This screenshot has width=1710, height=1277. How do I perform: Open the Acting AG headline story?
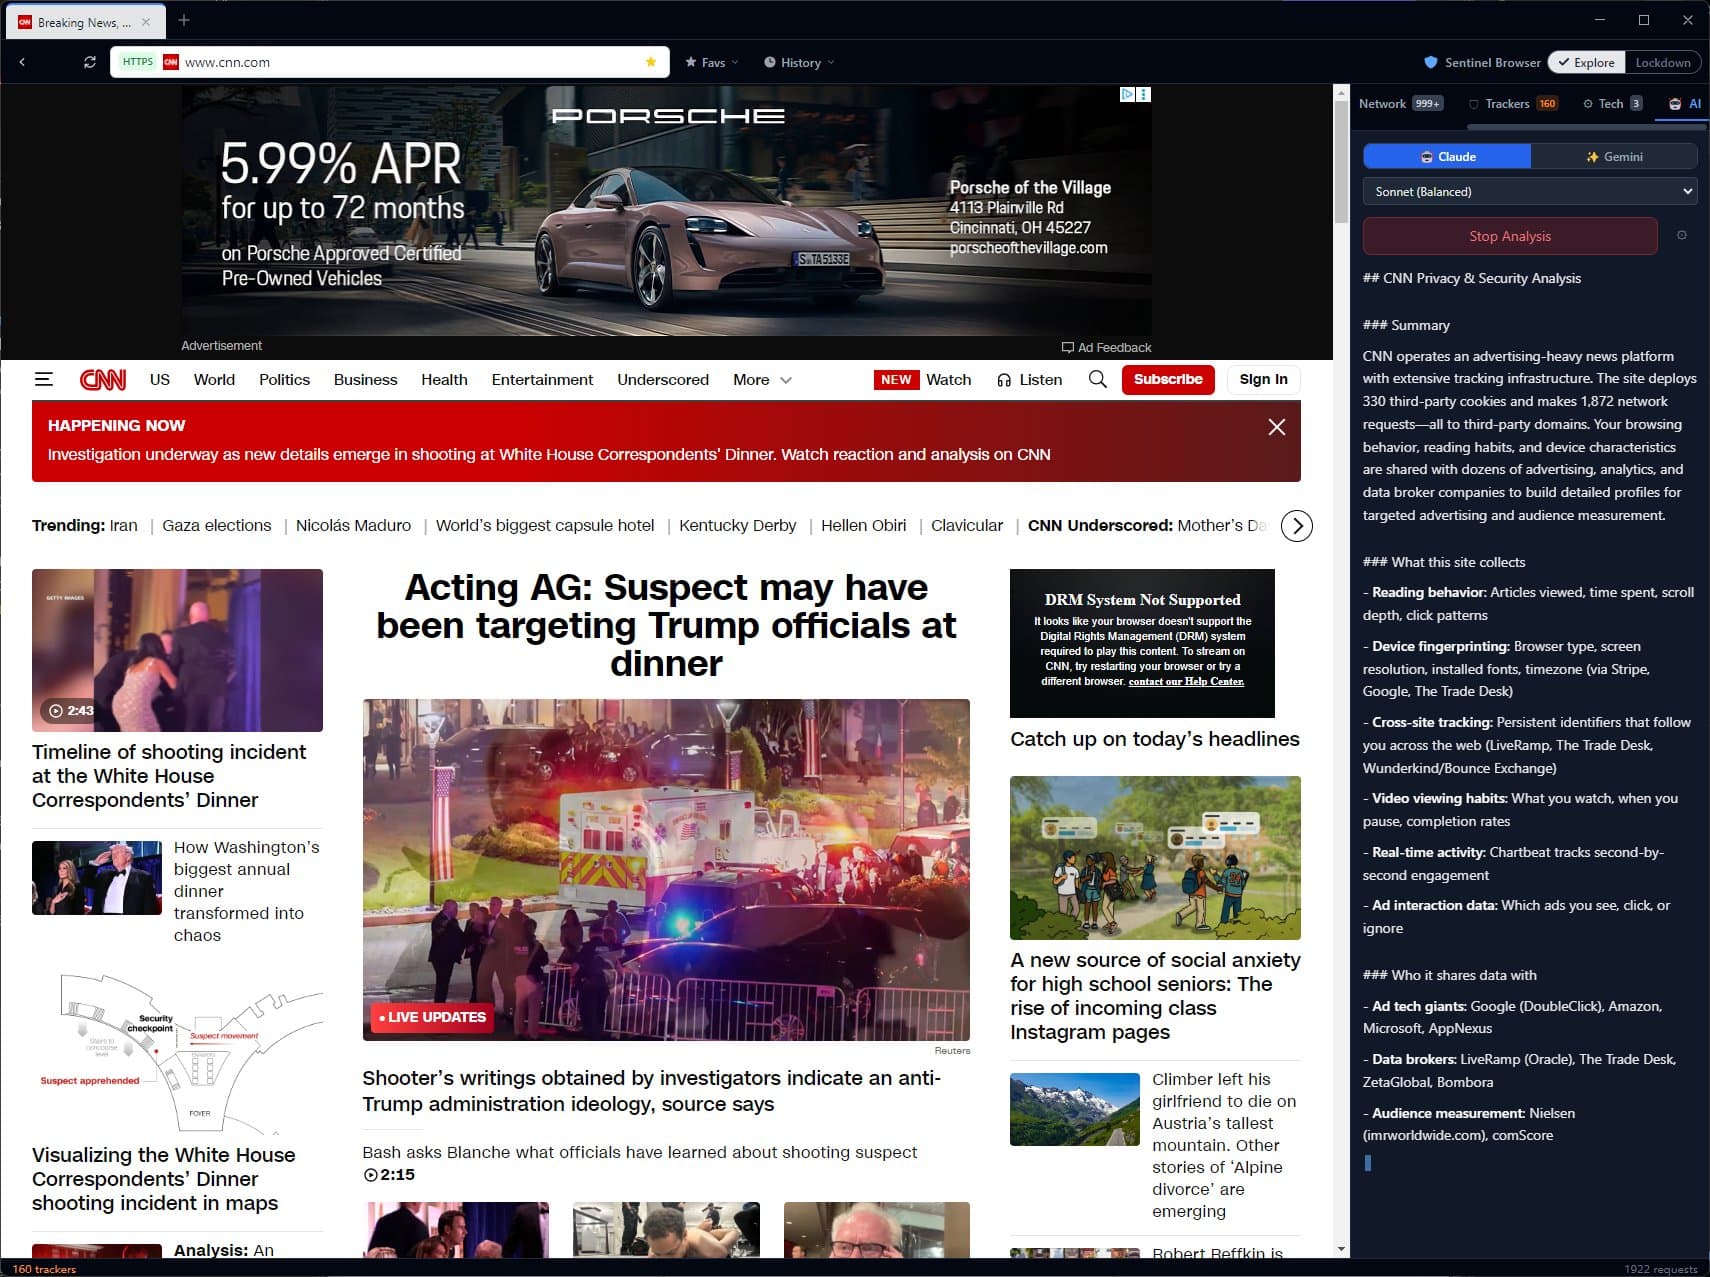666,626
